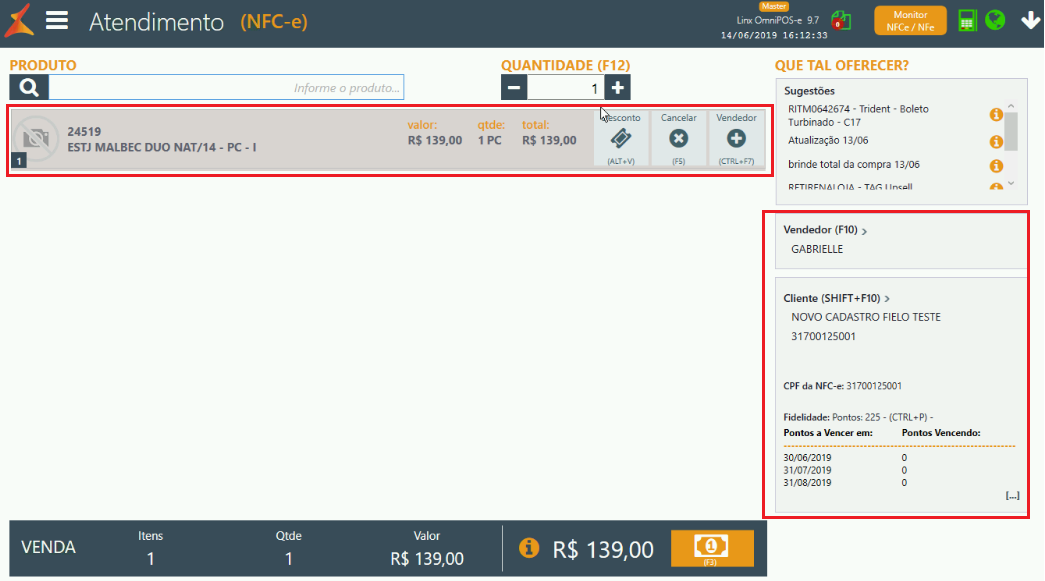Image resolution: width=1045 pixels, height=581 pixels.
Task: Click the Linx logo icon
Action: tap(19, 21)
